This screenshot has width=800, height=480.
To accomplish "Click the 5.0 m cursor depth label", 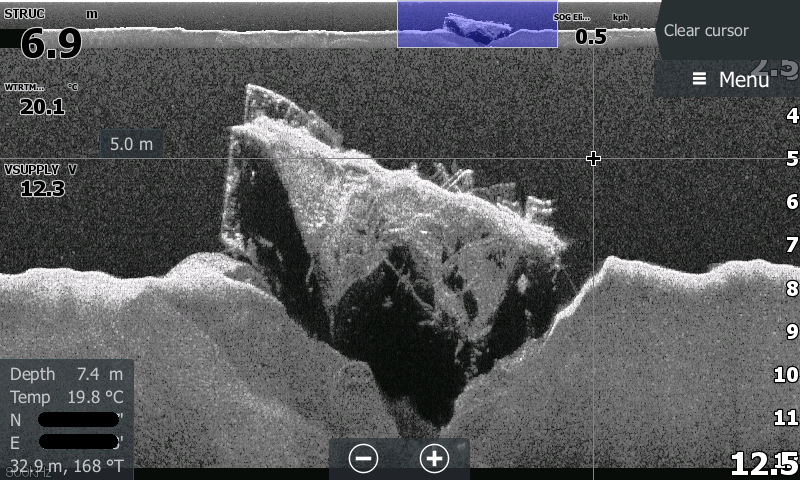I will [131, 144].
